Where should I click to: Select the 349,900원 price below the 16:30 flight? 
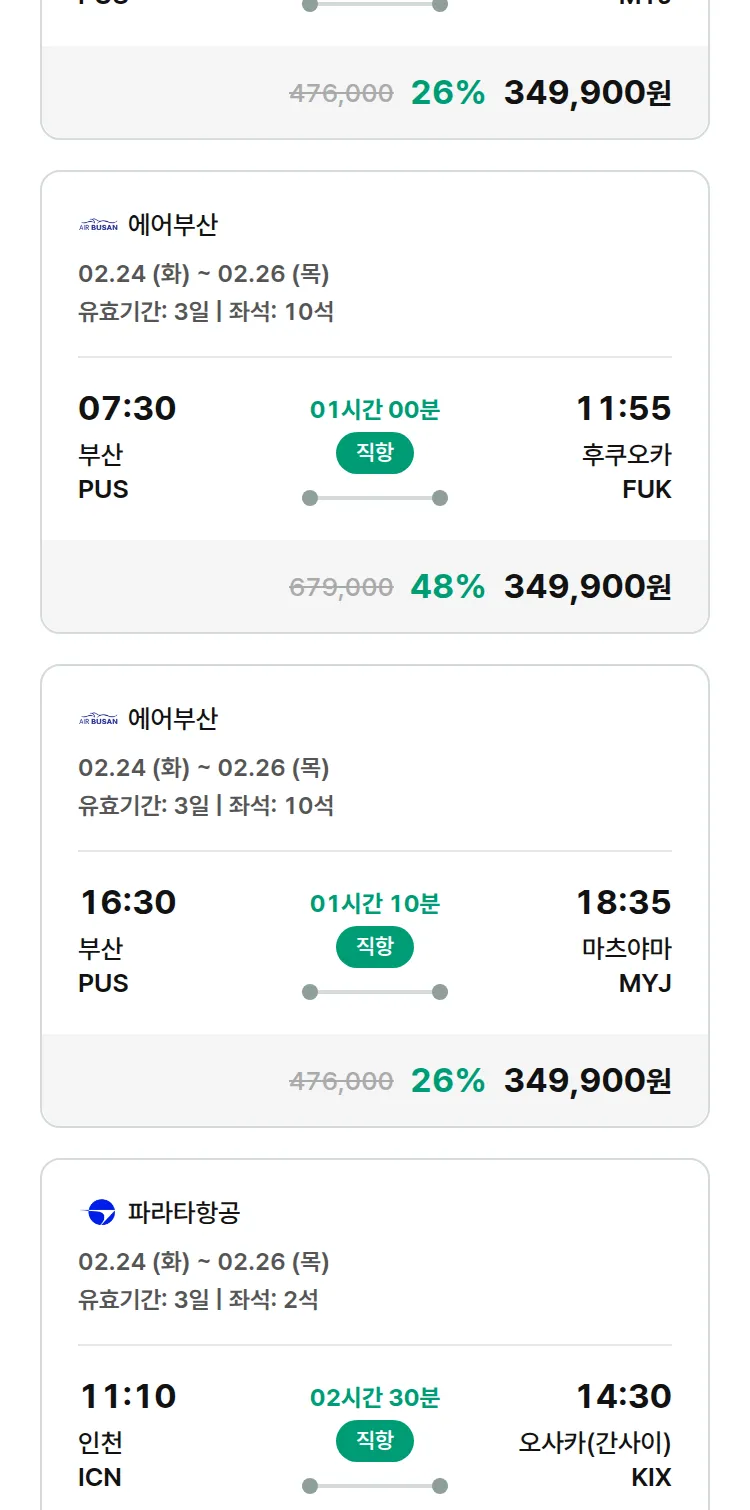587,1081
